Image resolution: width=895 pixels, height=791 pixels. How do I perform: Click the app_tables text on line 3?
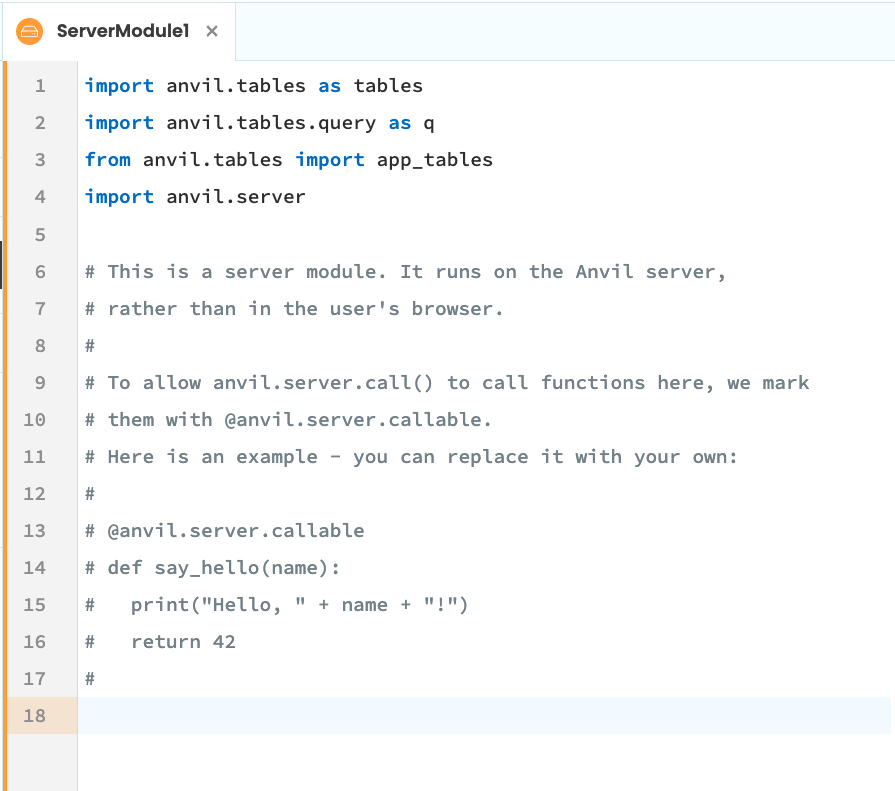(434, 160)
